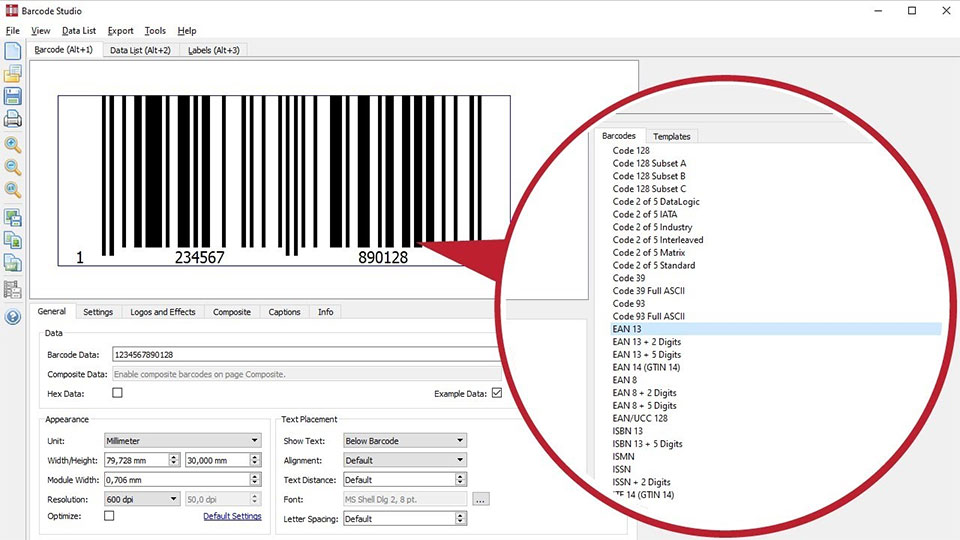Image resolution: width=960 pixels, height=540 pixels.
Task: Open the Logos and Effects tab
Action: coord(163,312)
